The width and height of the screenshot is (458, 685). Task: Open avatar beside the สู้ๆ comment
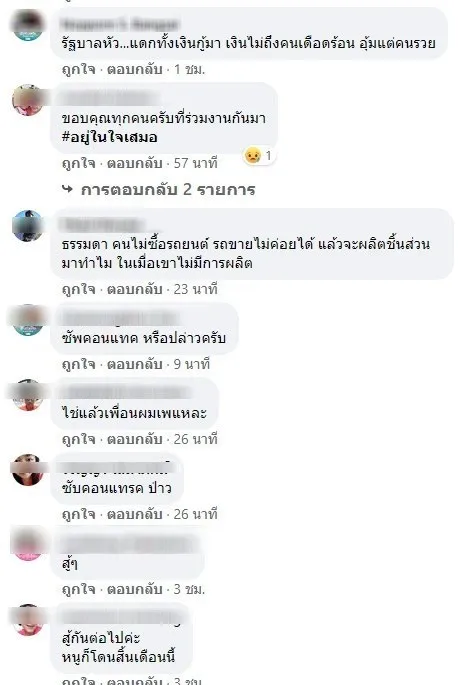pyautogui.click(x=28, y=545)
